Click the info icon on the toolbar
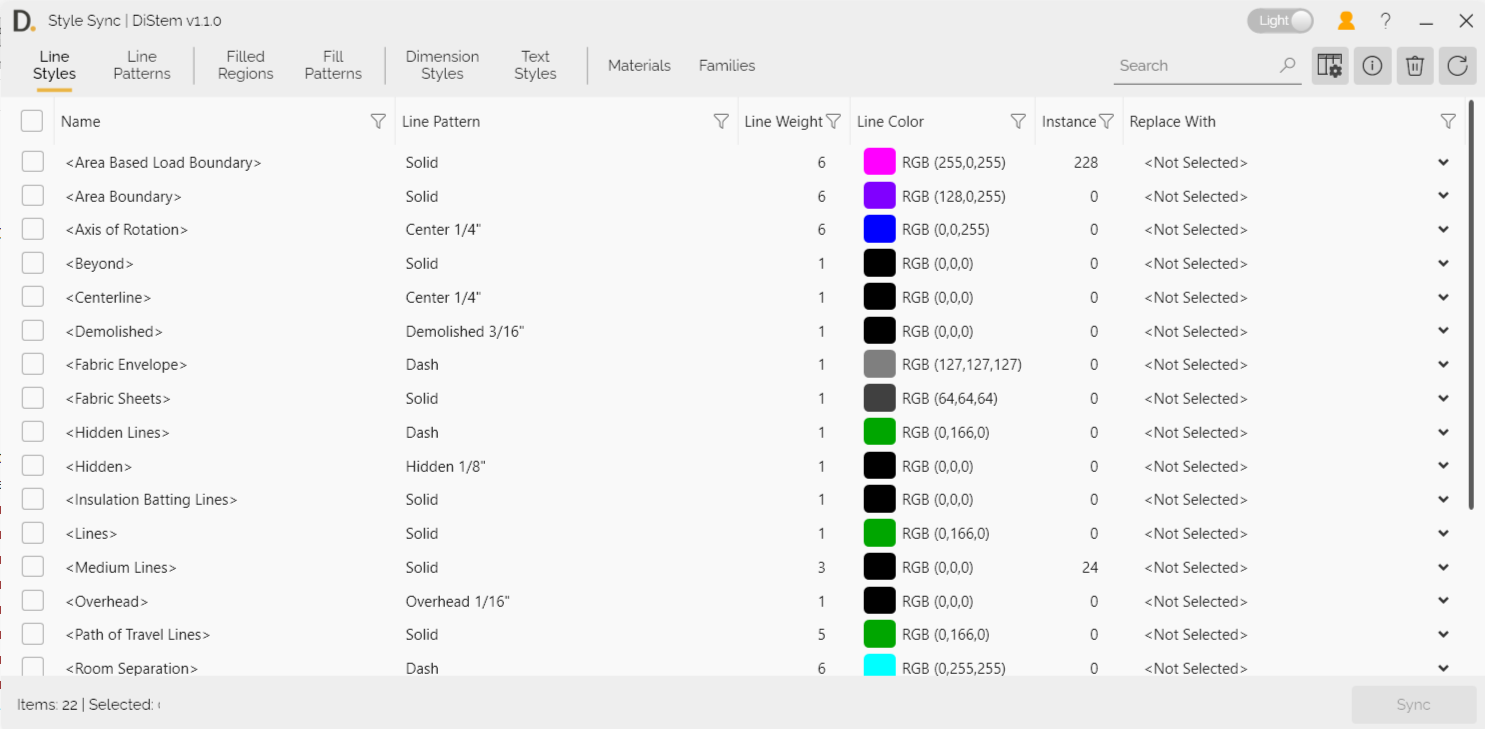Screen dimensions: 1485x729 pyautogui.click(x=1372, y=65)
